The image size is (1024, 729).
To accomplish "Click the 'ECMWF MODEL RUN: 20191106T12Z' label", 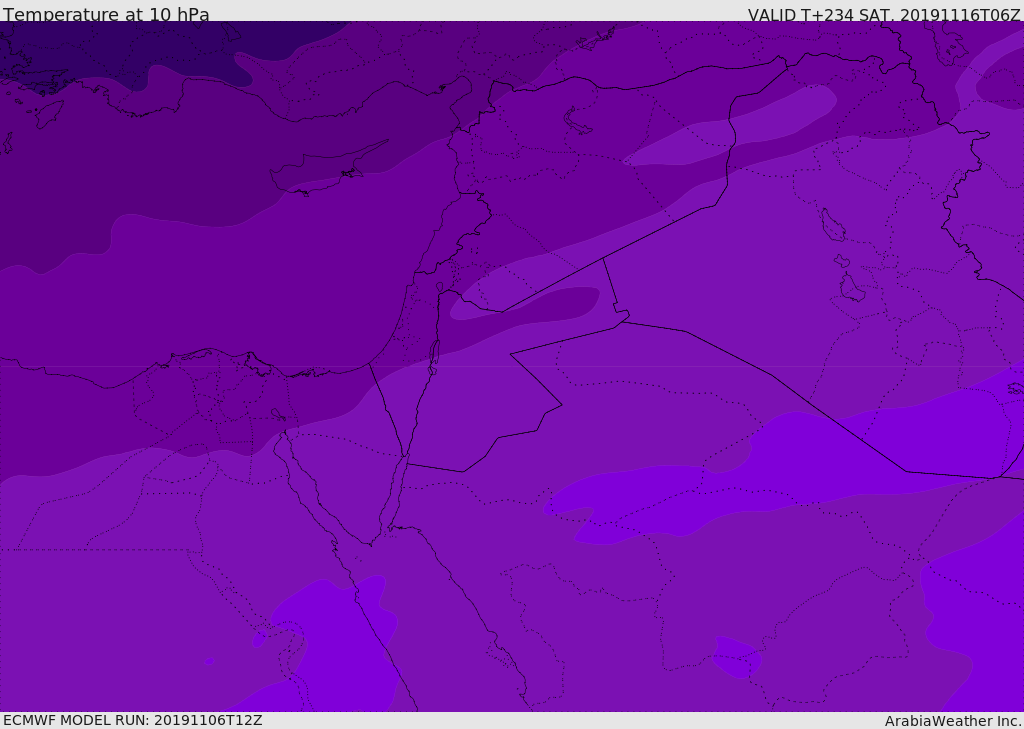I will point(133,720).
